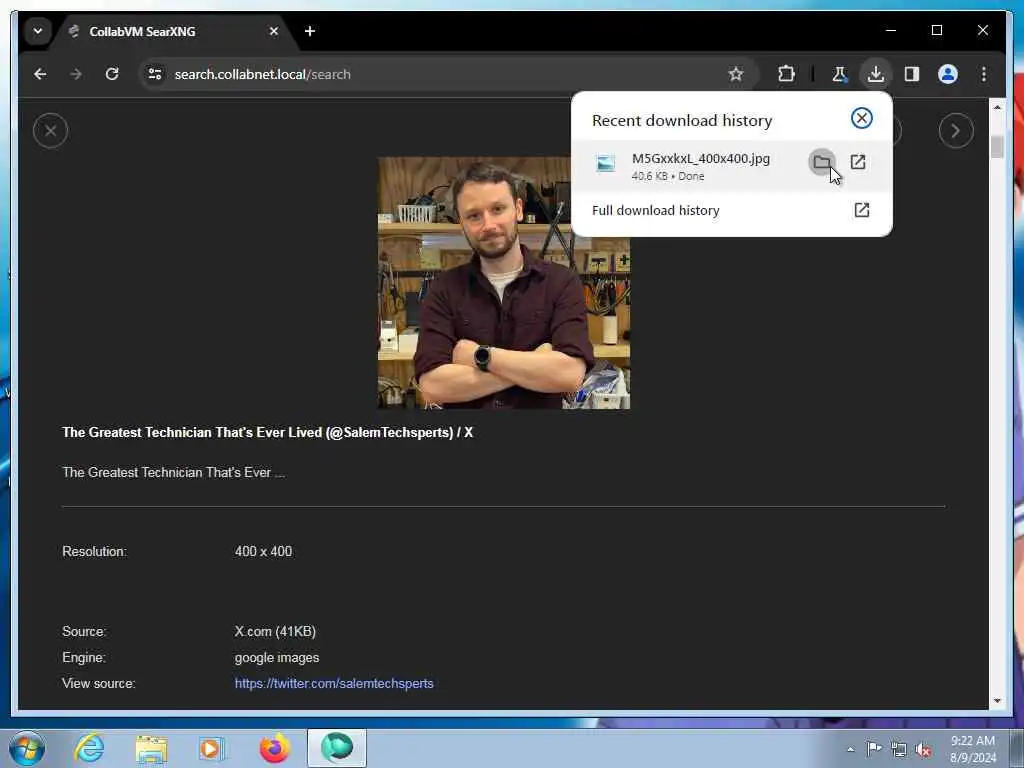Bookmark this page with the star icon
1024x768 pixels.
click(x=736, y=74)
